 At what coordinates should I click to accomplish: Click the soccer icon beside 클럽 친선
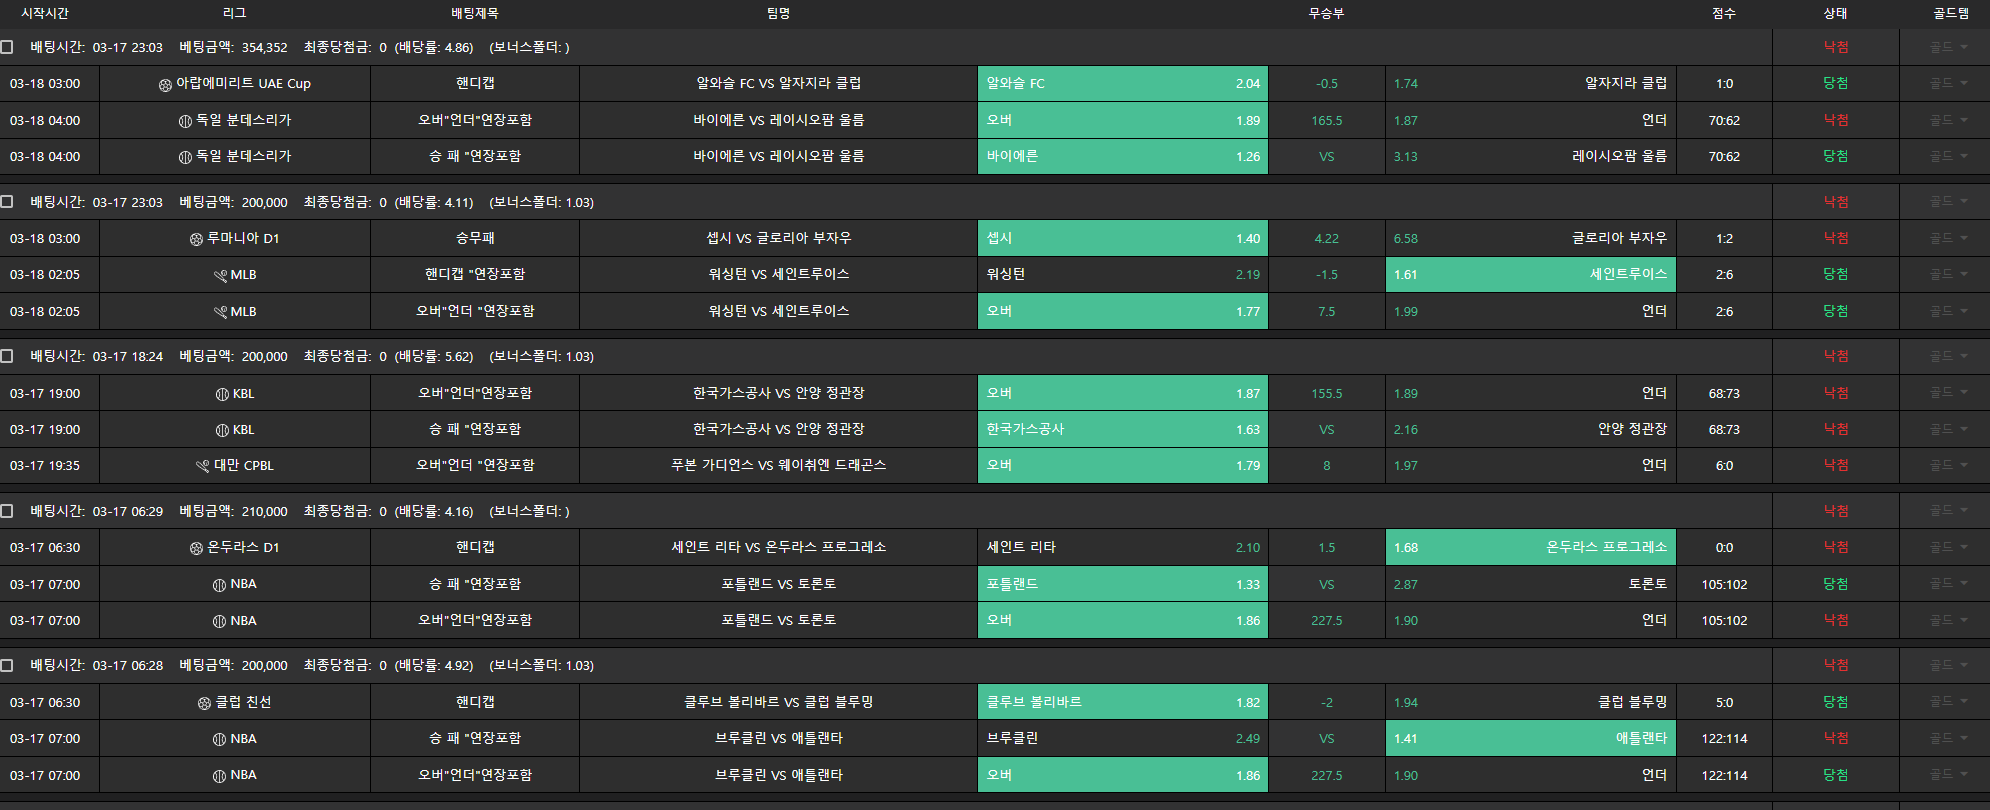[204, 703]
